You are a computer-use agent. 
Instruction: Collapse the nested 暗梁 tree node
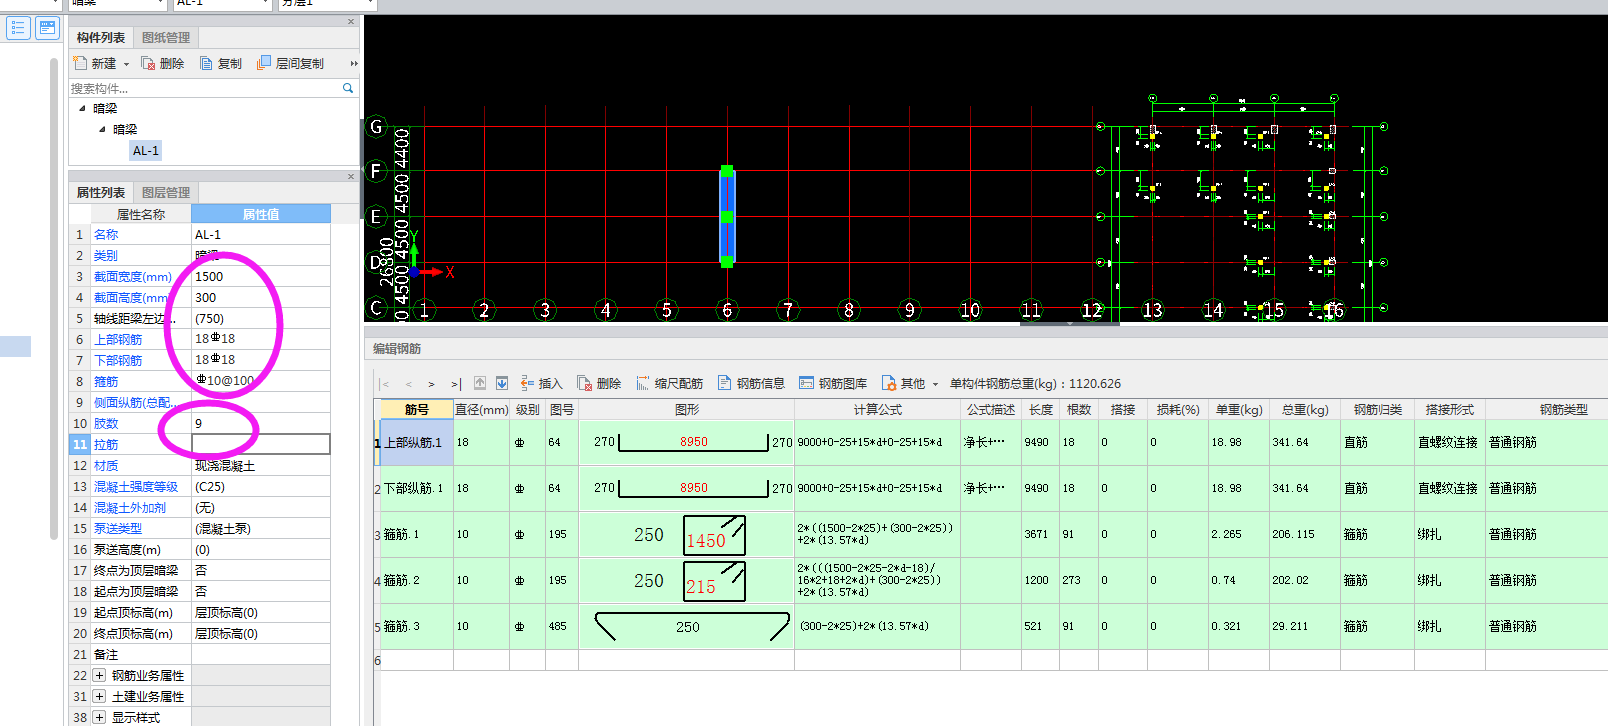(102, 129)
